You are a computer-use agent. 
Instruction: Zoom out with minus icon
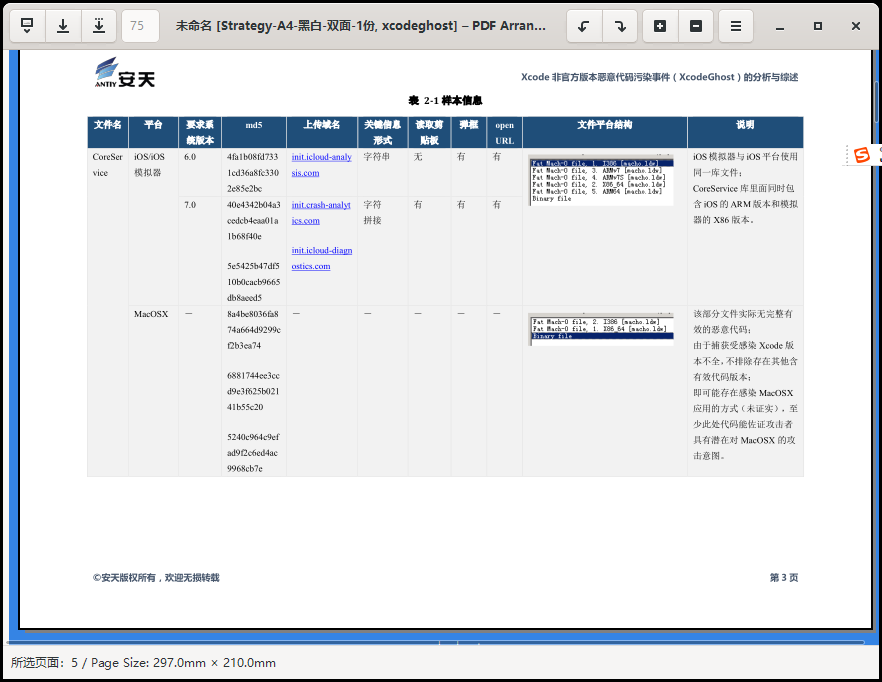tap(696, 26)
